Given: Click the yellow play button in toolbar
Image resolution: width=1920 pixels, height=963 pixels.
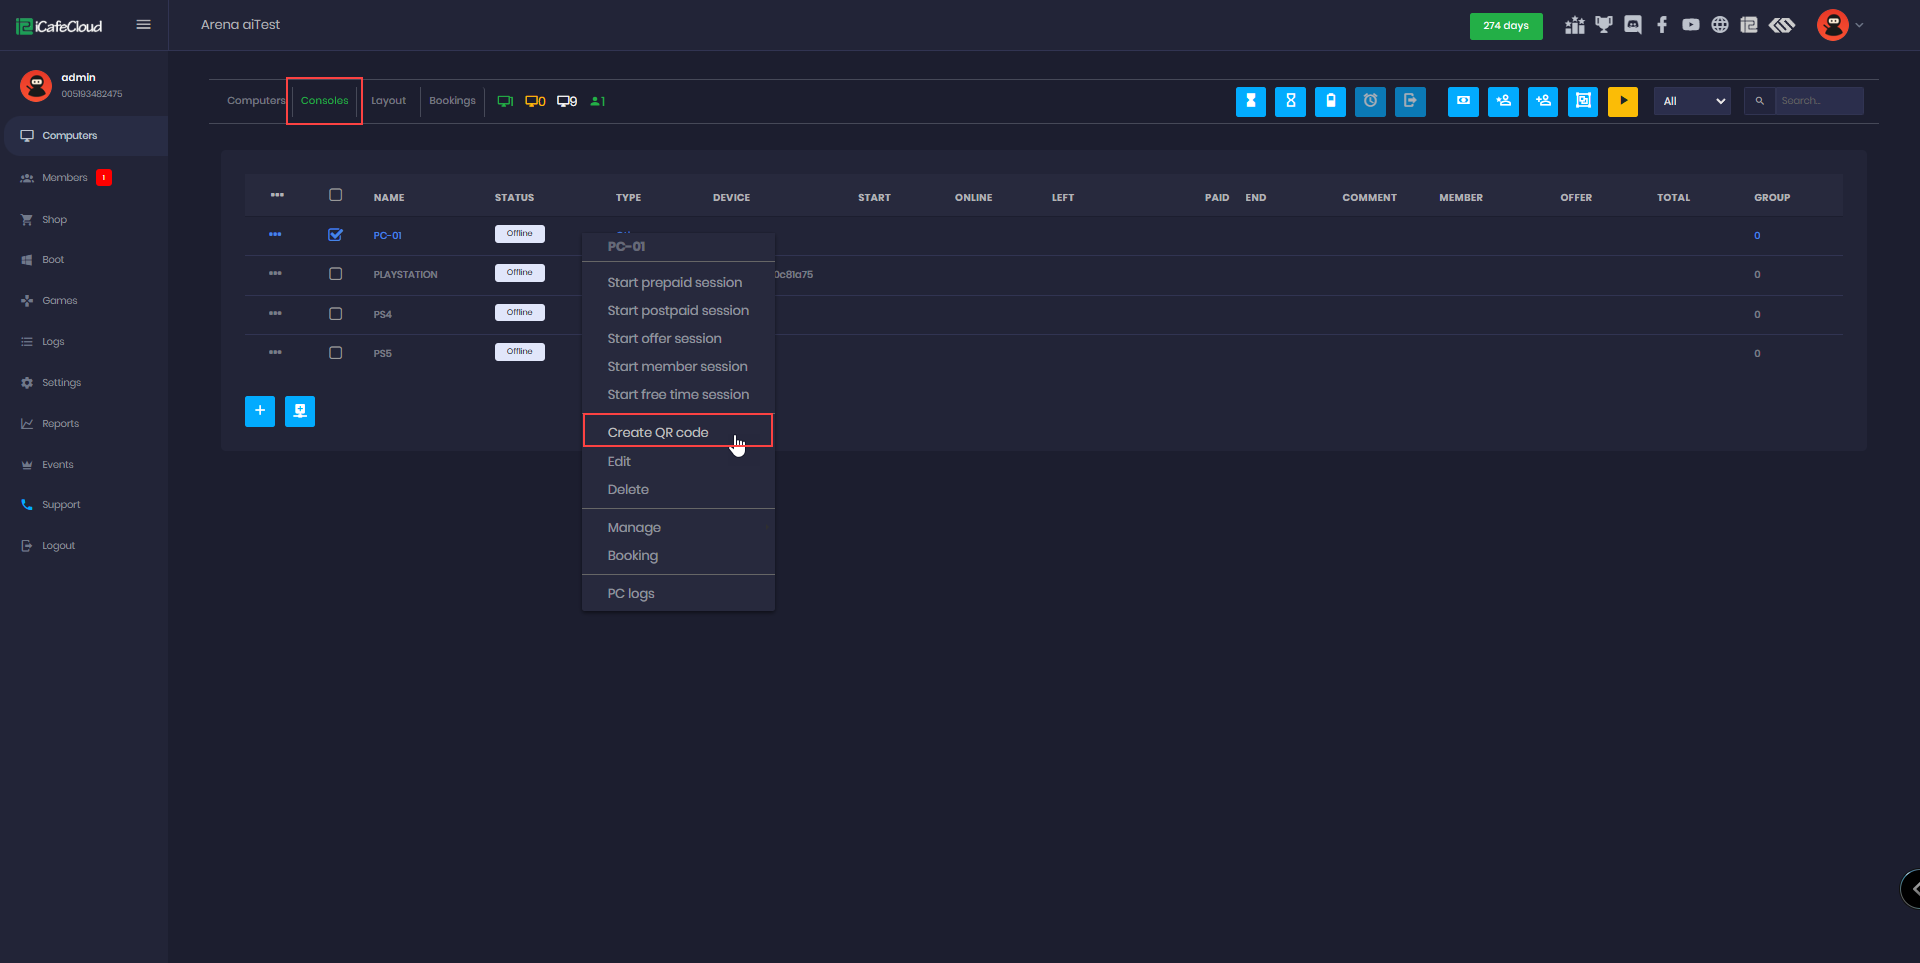Looking at the screenshot, I should pyautogui.click(x=1622, y=101).
